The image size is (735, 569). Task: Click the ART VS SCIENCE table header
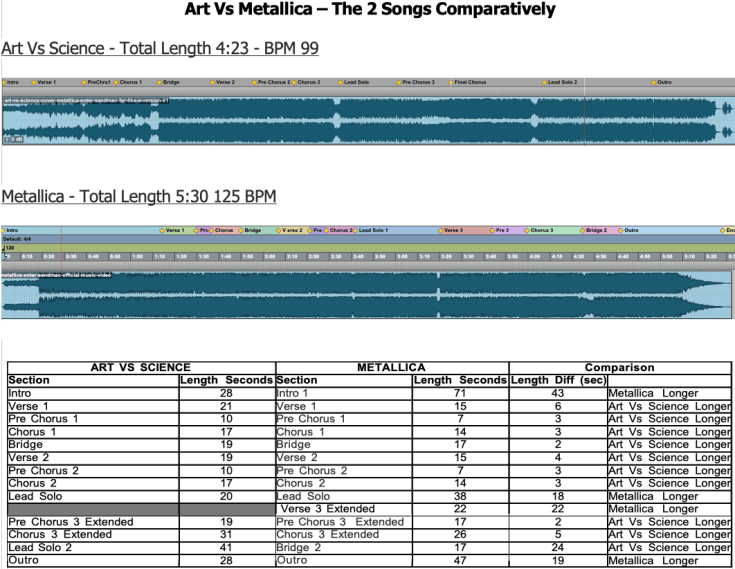(x=140, y=368)
